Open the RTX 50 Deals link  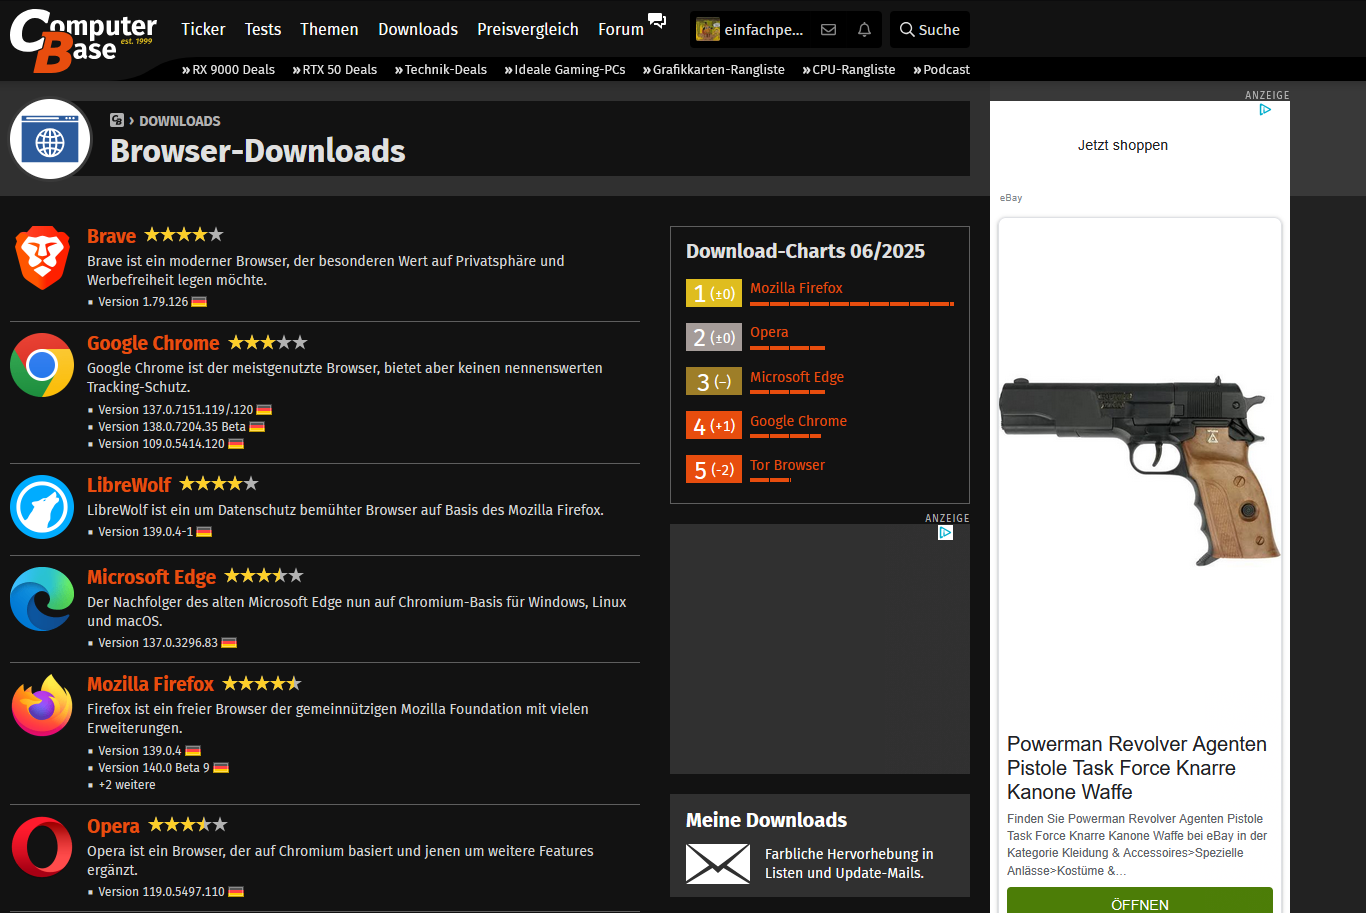pyautogui.click(x=334, y=70)
